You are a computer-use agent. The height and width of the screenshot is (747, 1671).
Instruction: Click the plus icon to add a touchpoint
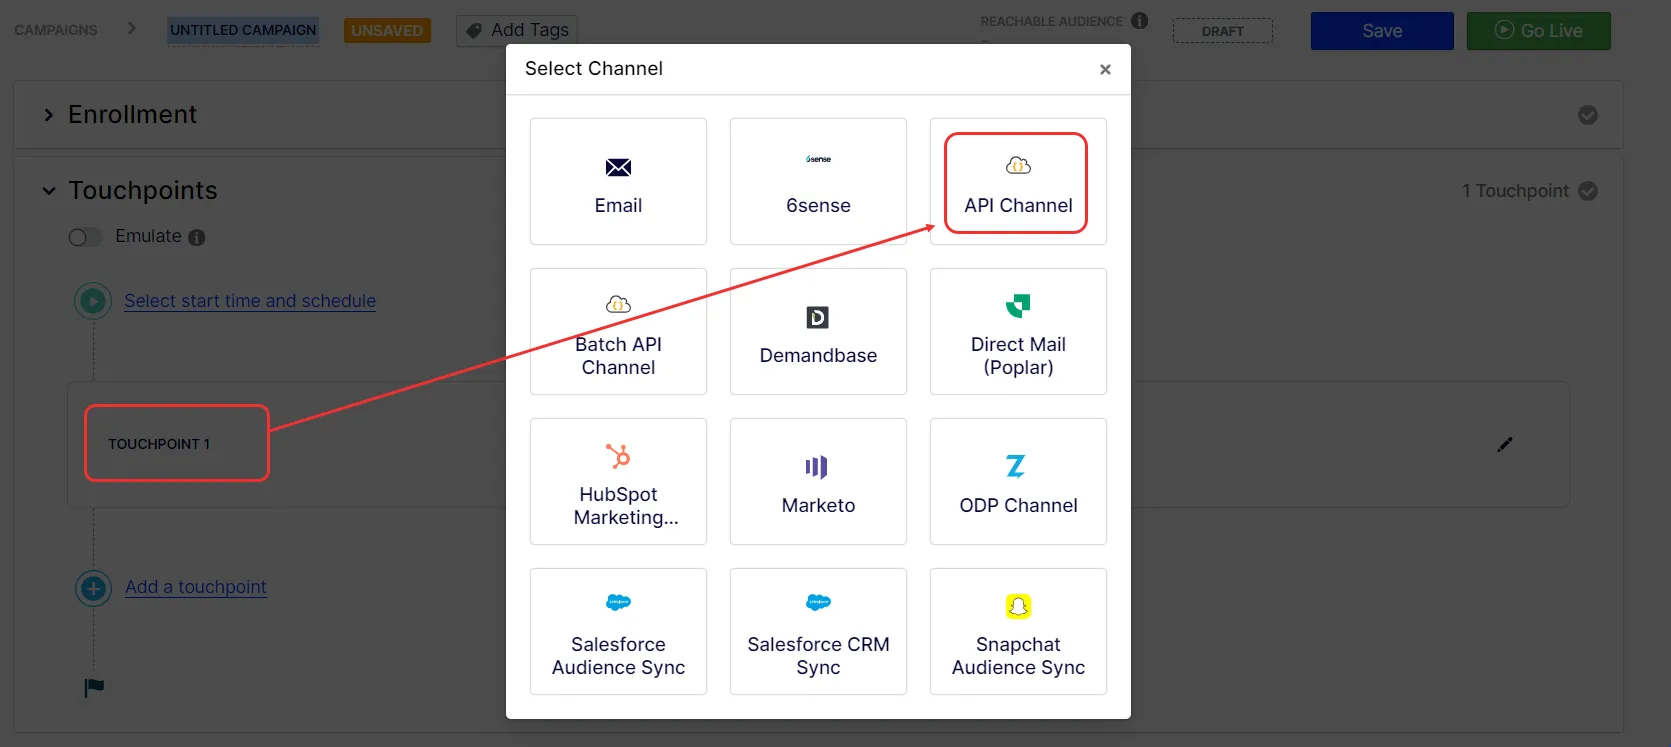[x=94, y=588]
